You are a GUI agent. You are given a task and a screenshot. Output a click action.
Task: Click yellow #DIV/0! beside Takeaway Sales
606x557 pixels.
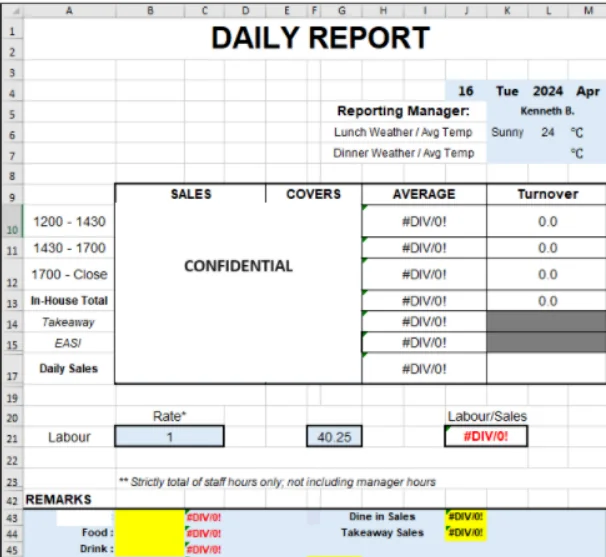point(466,533)
